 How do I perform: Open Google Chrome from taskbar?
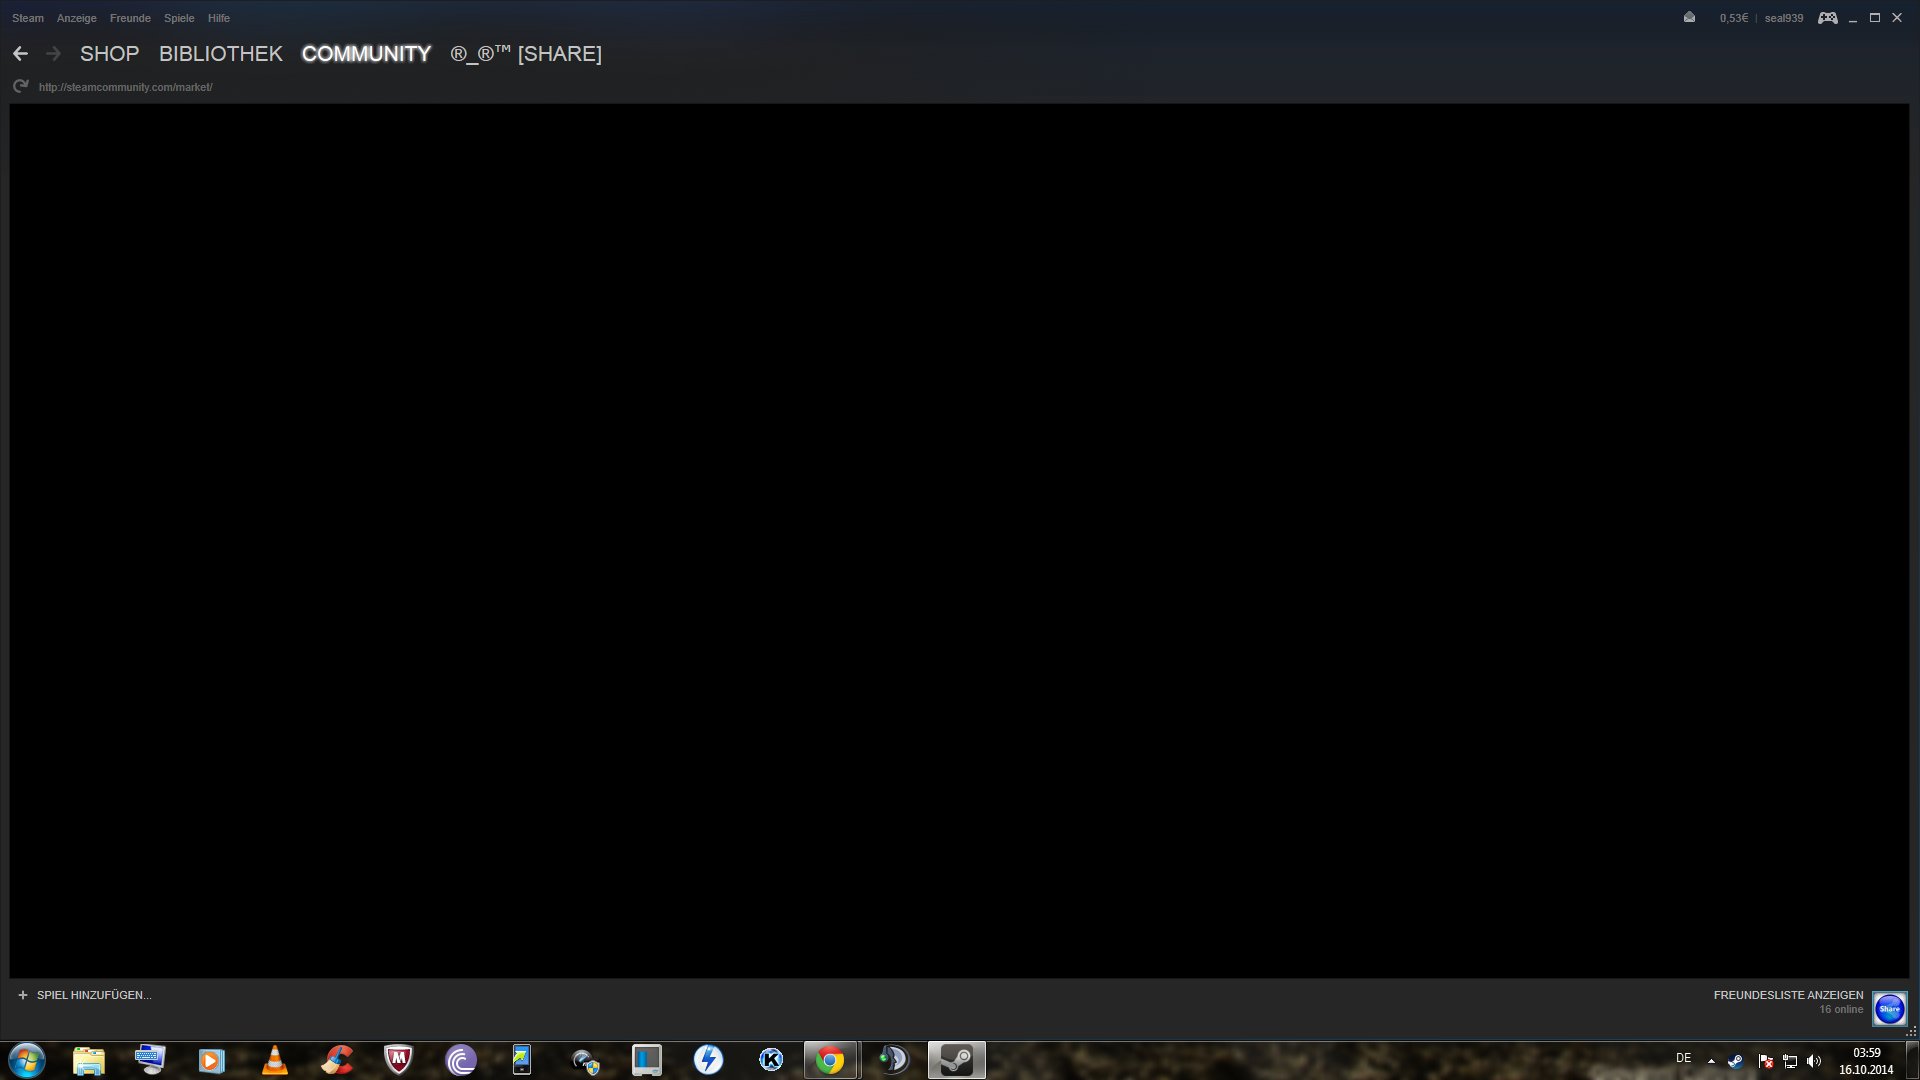click(x=830, y=1060)
